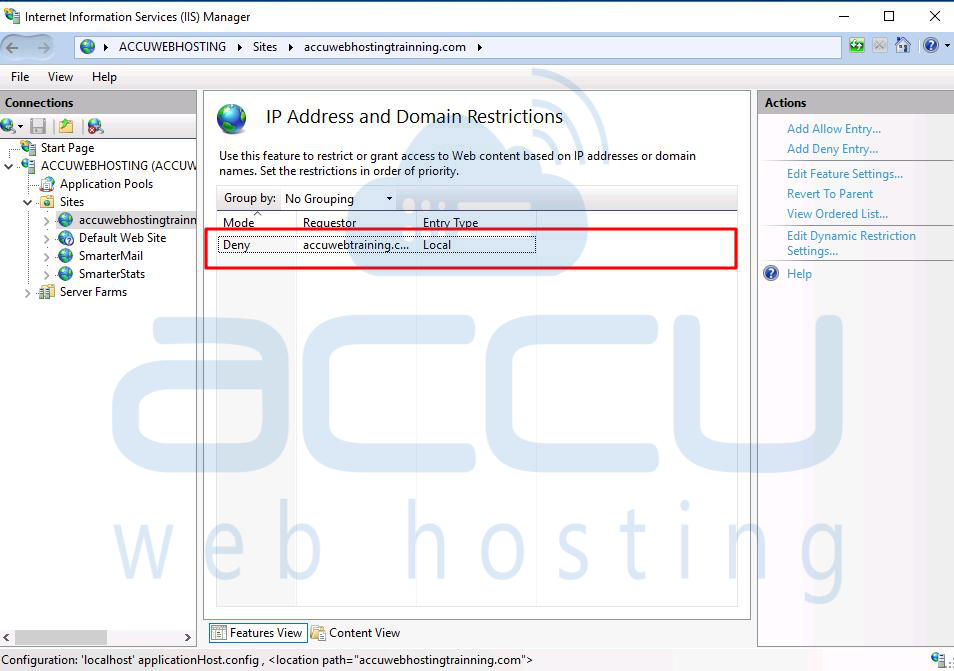The image size is (954, 671).
Task: Select the Deny entry row
Action: pos(377,245)
